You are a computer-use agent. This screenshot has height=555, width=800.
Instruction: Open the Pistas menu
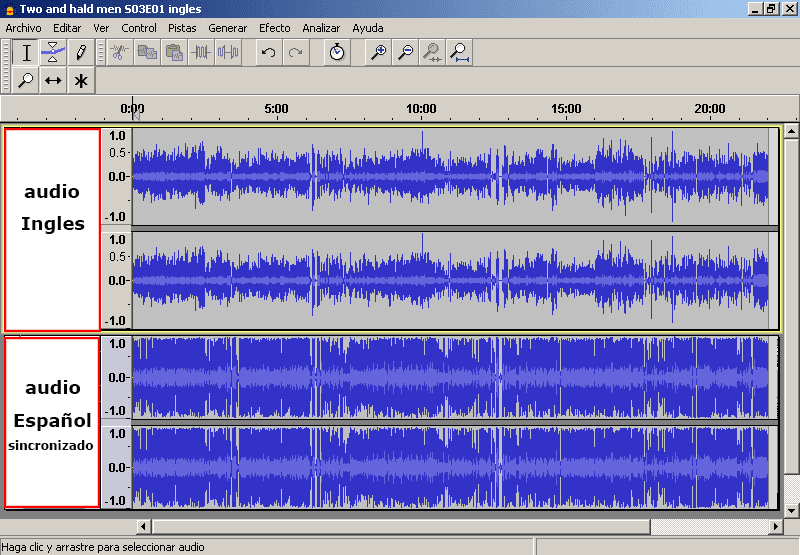click(x=182, y=28)
